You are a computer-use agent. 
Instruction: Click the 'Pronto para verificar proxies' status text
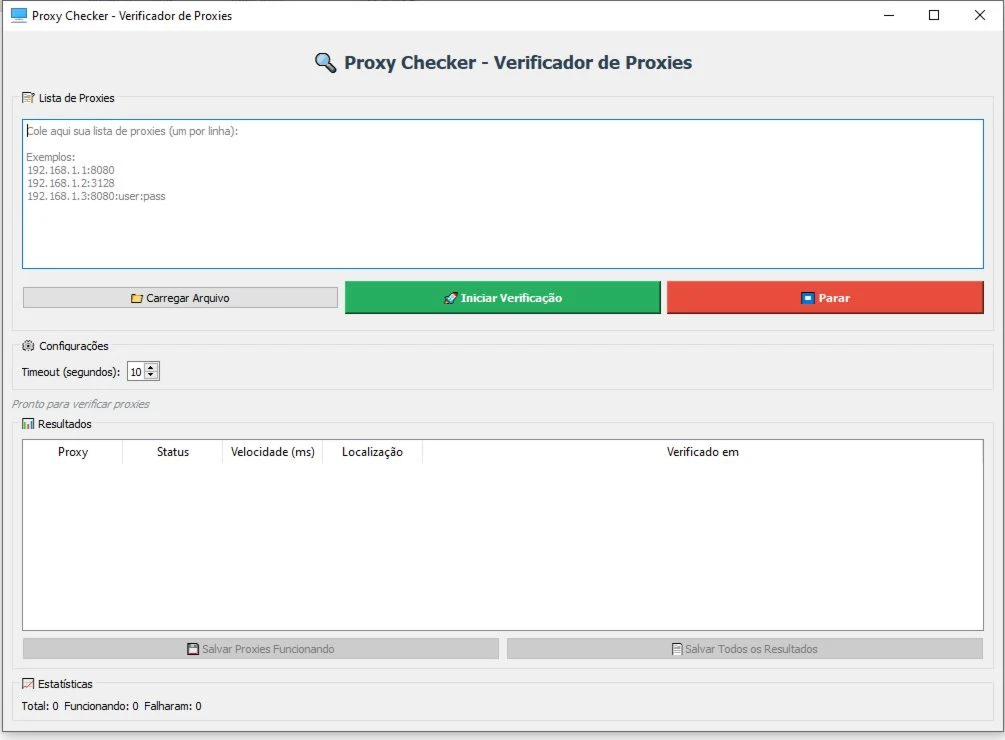[x=81, y=404]
